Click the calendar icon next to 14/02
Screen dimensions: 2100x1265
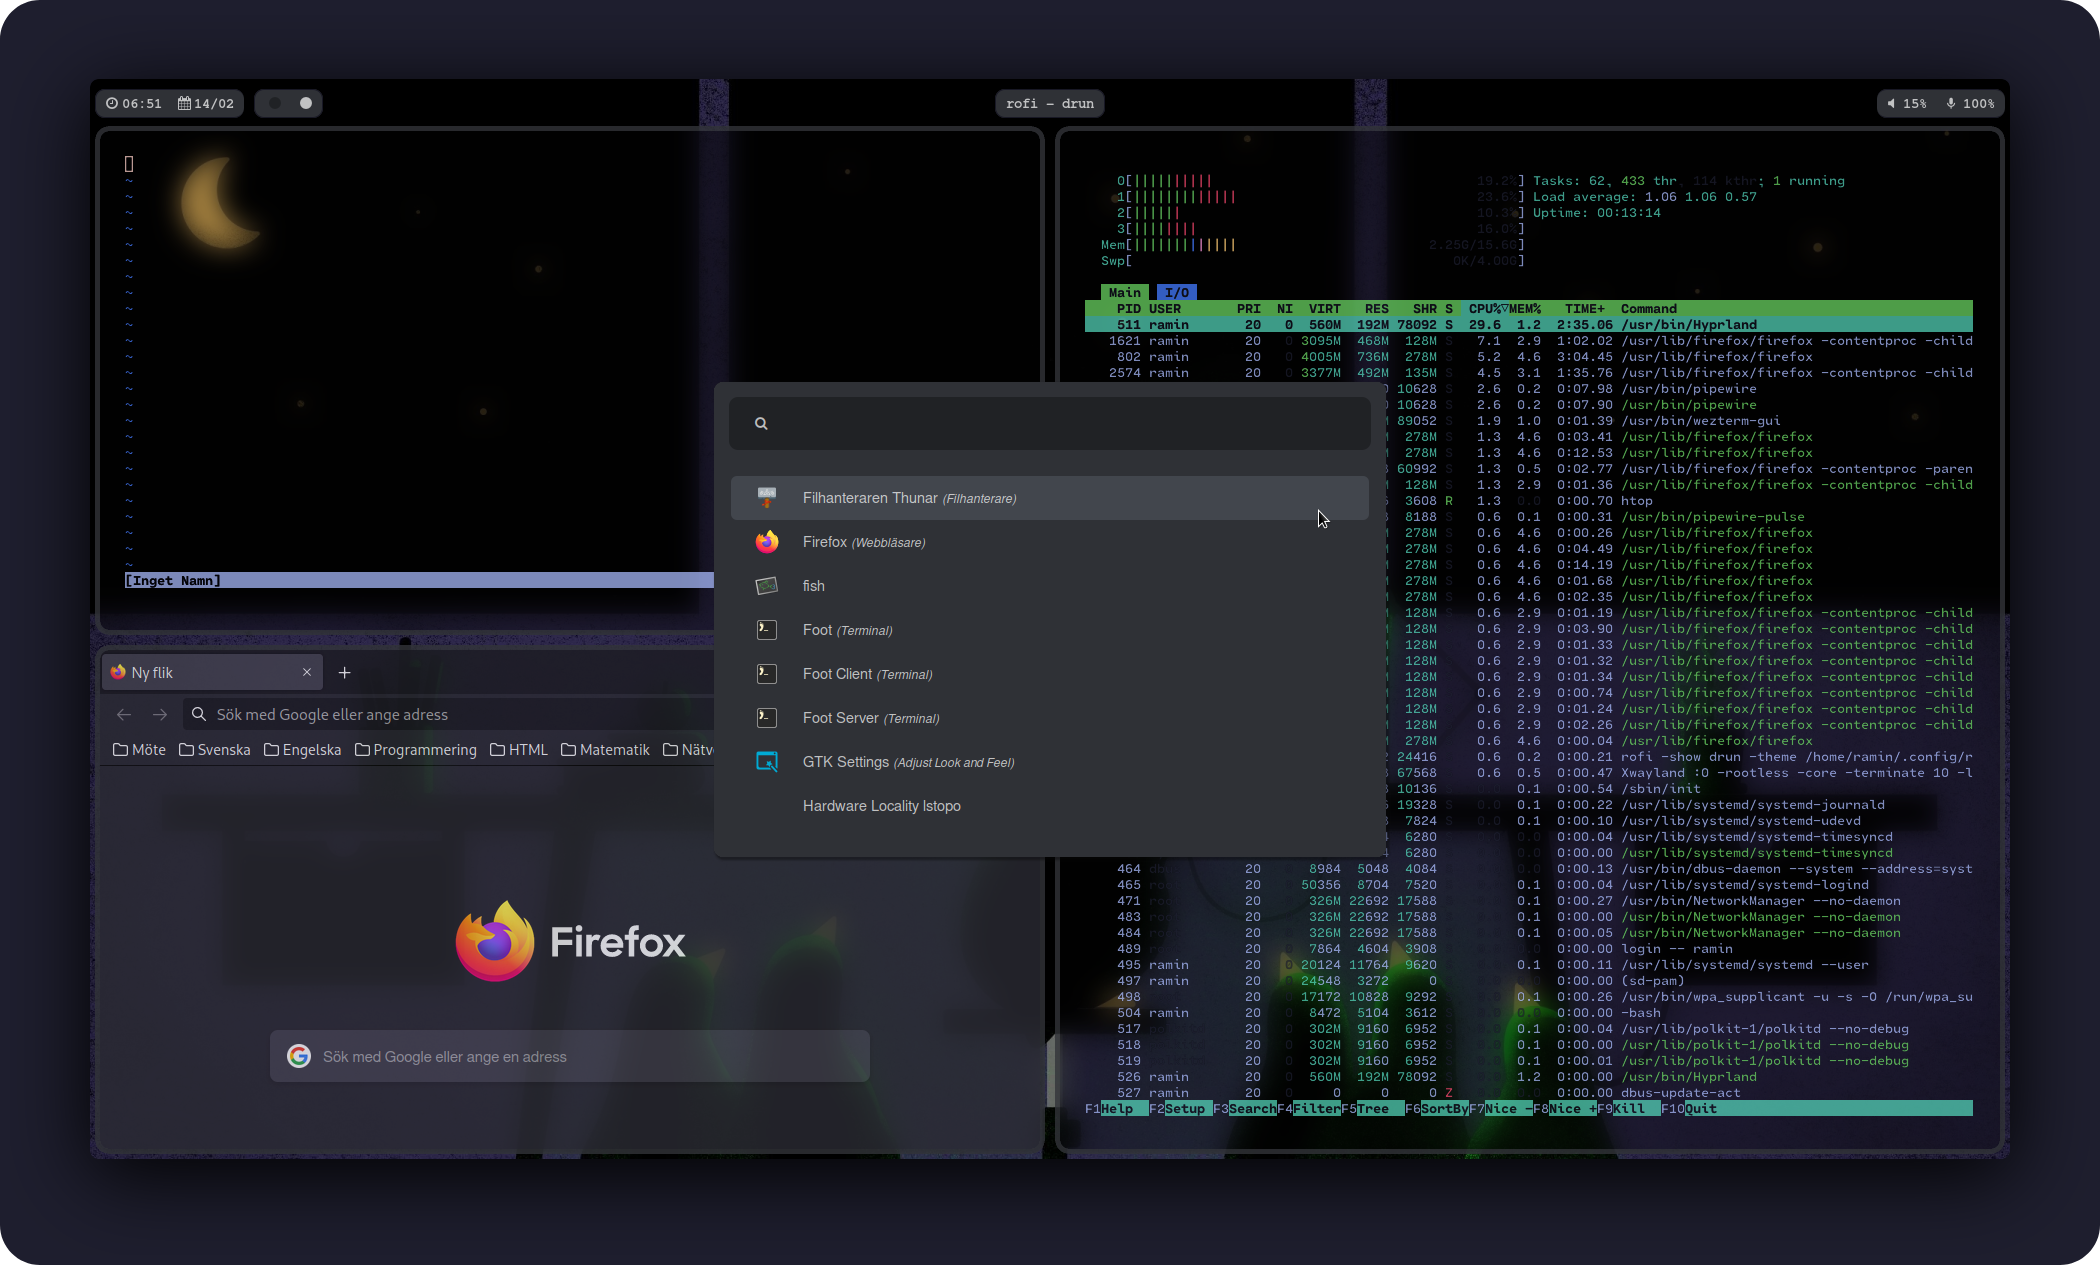tap(184, 103)
